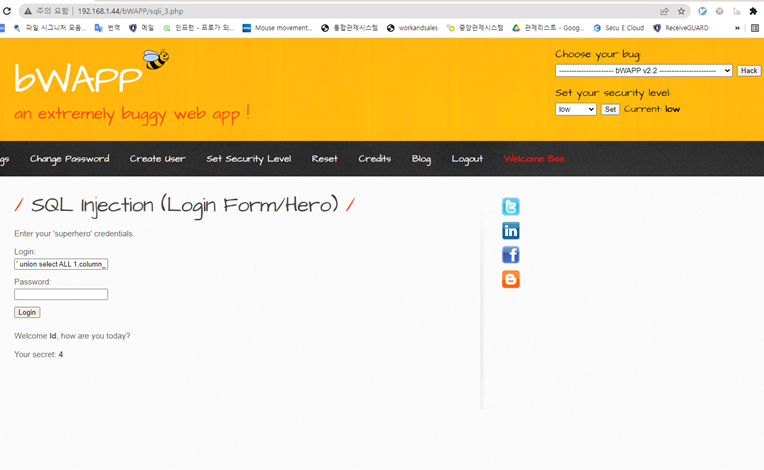Open the 관제리스트 Google Drive bookmark

[x=548, y=28]
